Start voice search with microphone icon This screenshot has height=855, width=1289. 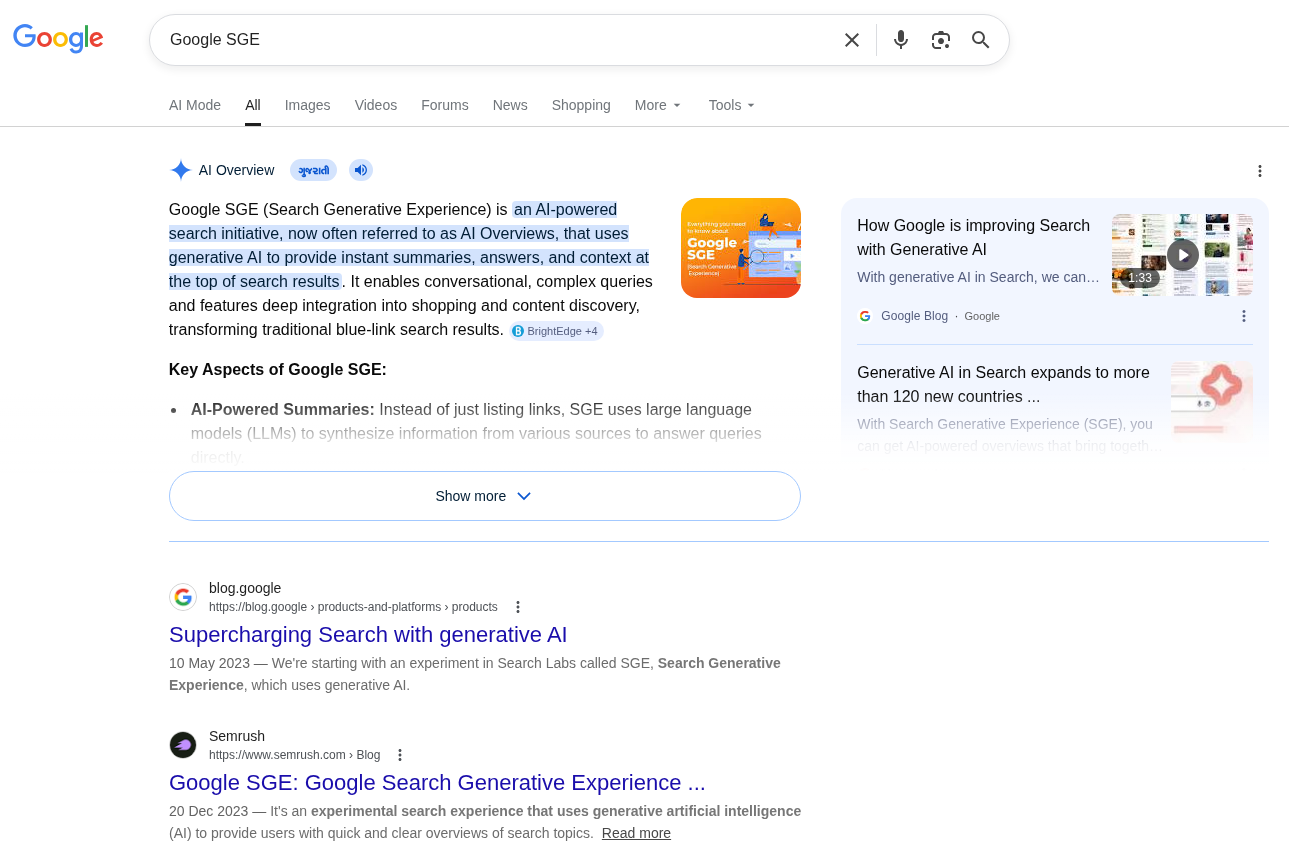(901, 40)
